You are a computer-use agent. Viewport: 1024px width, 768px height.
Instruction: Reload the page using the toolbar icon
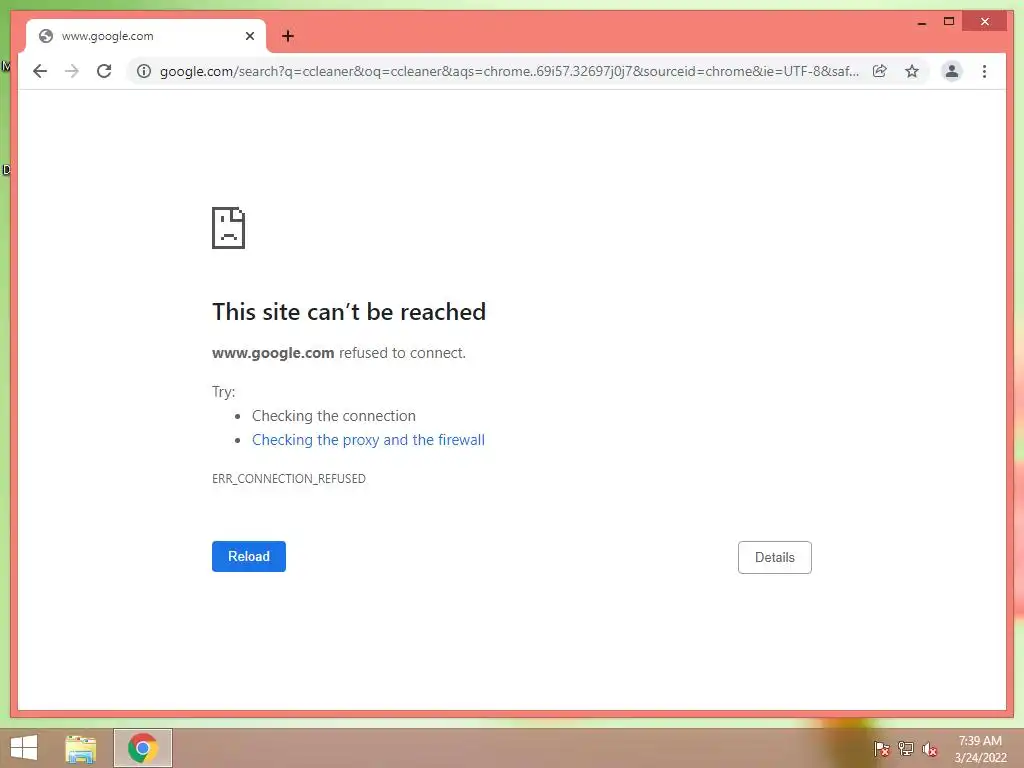[x=104, y=71]
